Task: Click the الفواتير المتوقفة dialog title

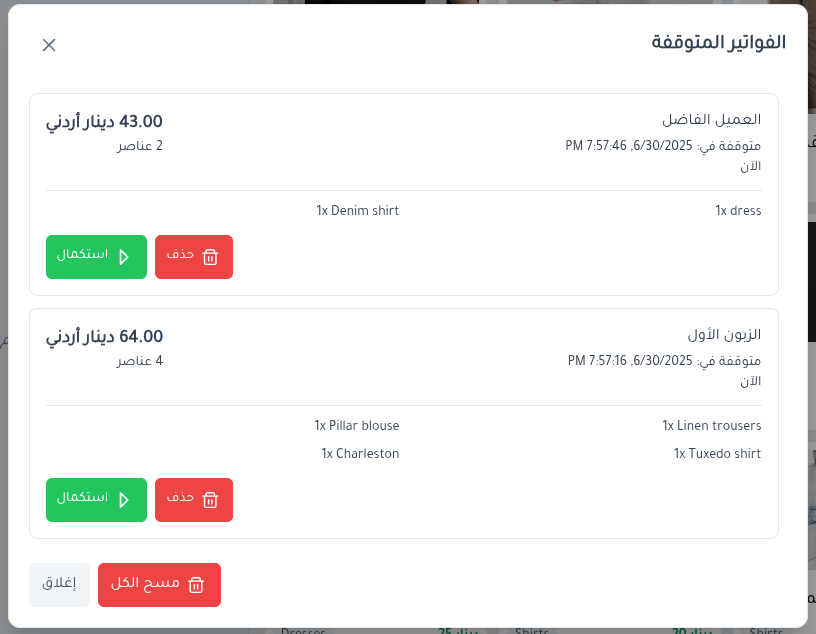Action: tap(718, 43)
